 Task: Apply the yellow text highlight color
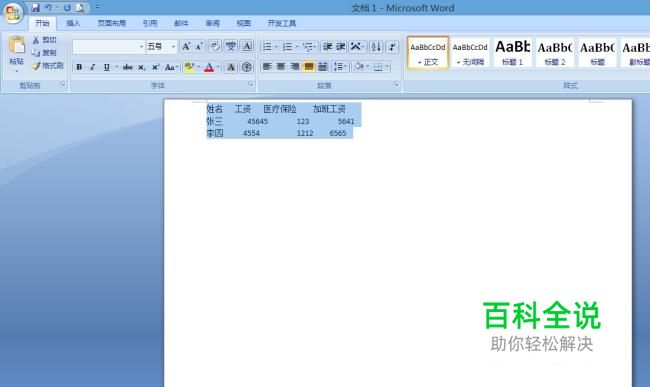coord(189,67)
